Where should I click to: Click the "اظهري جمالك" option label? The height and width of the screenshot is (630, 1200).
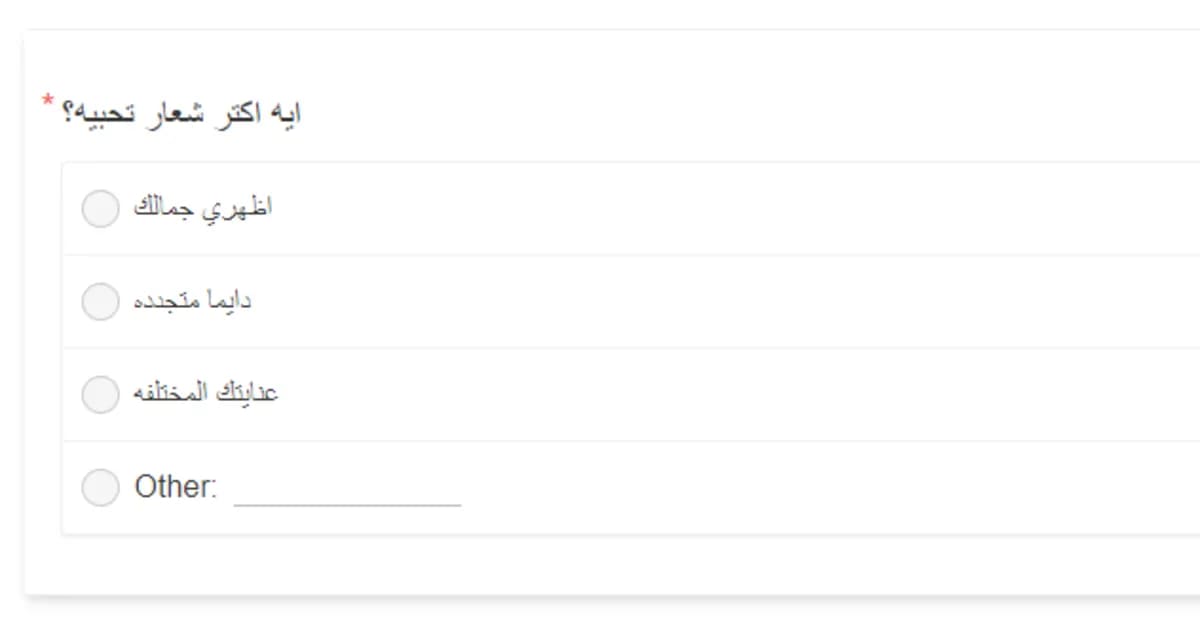point(205,206)
